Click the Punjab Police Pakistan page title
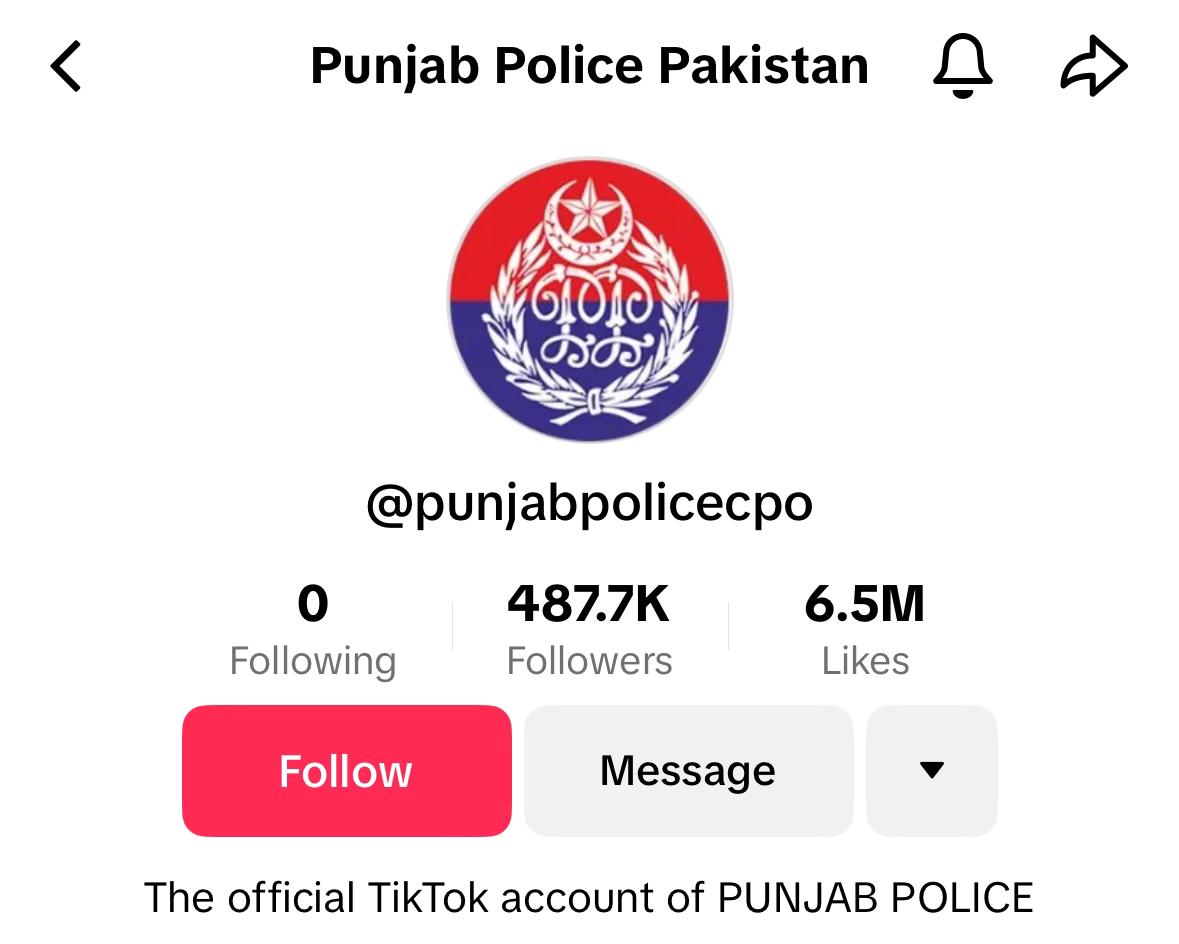Viewport: 1179px width, 944px height. pyautogui.click(x=590, y=66)
